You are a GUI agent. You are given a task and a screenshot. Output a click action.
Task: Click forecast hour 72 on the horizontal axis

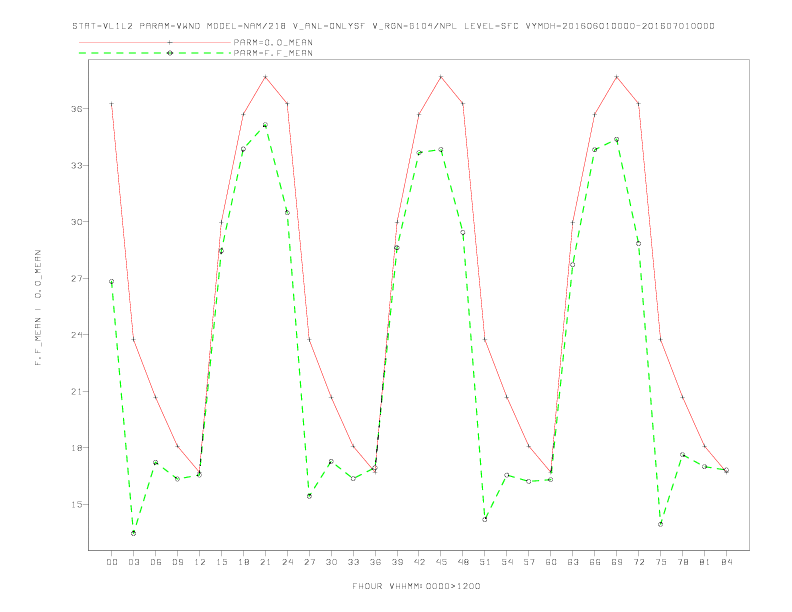tap(638, 562)
